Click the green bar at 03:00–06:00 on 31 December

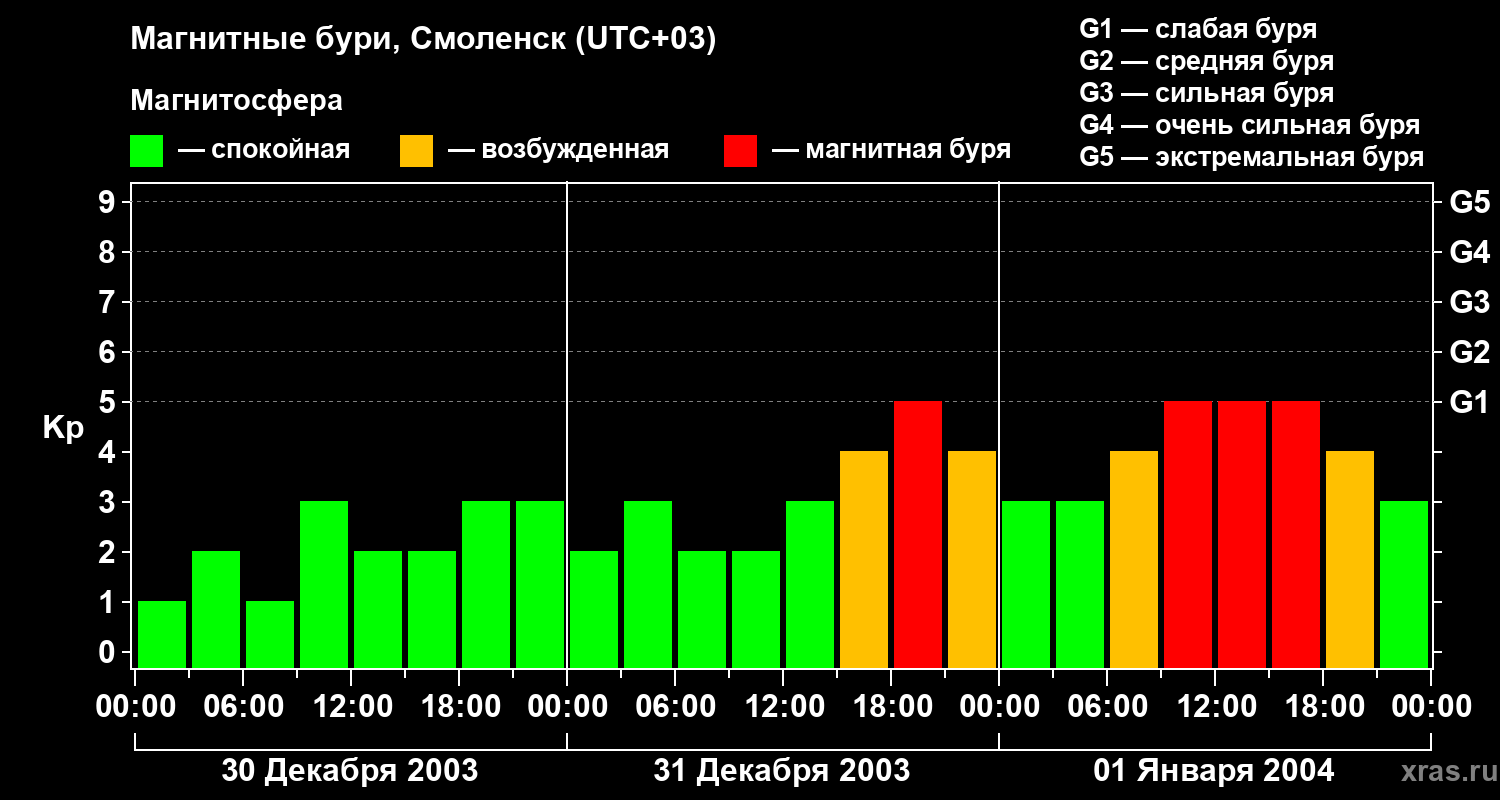click(x=648, y=584)
